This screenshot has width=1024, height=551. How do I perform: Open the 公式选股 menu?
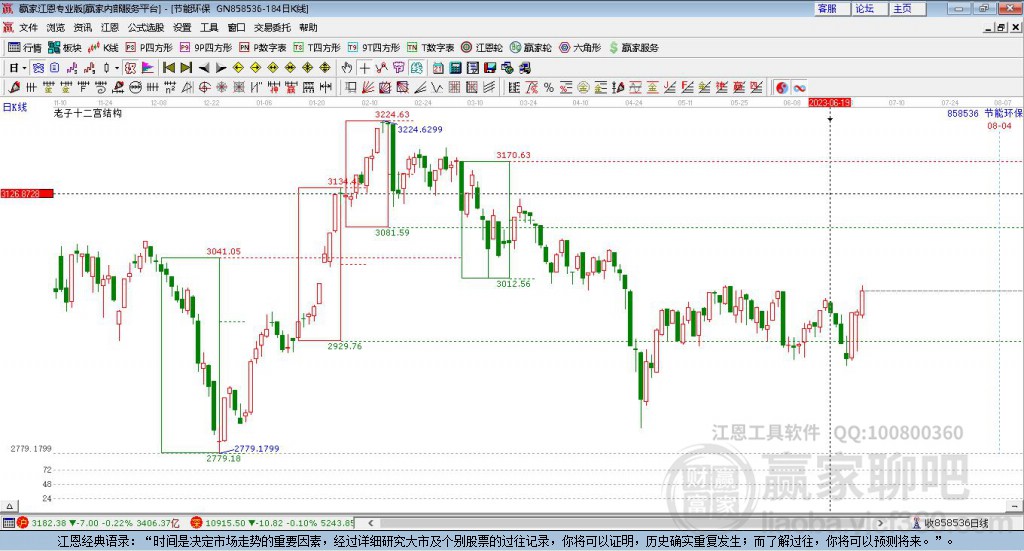click(x=146, y=27)
